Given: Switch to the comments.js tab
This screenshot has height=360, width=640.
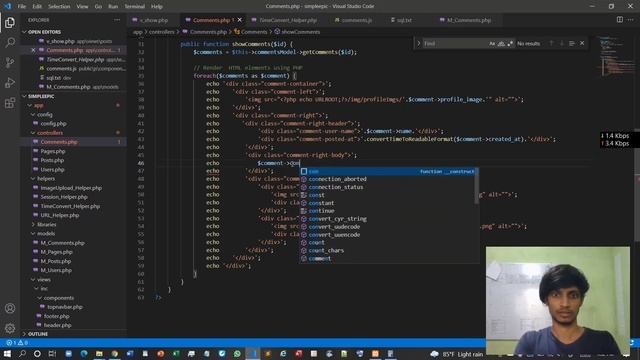Looking at the screenshot, I should point(356,20).
